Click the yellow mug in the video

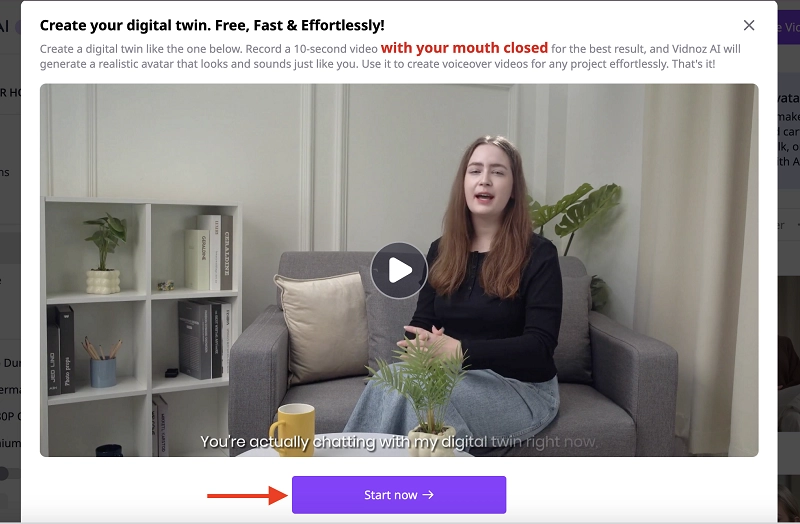[292, 428]
